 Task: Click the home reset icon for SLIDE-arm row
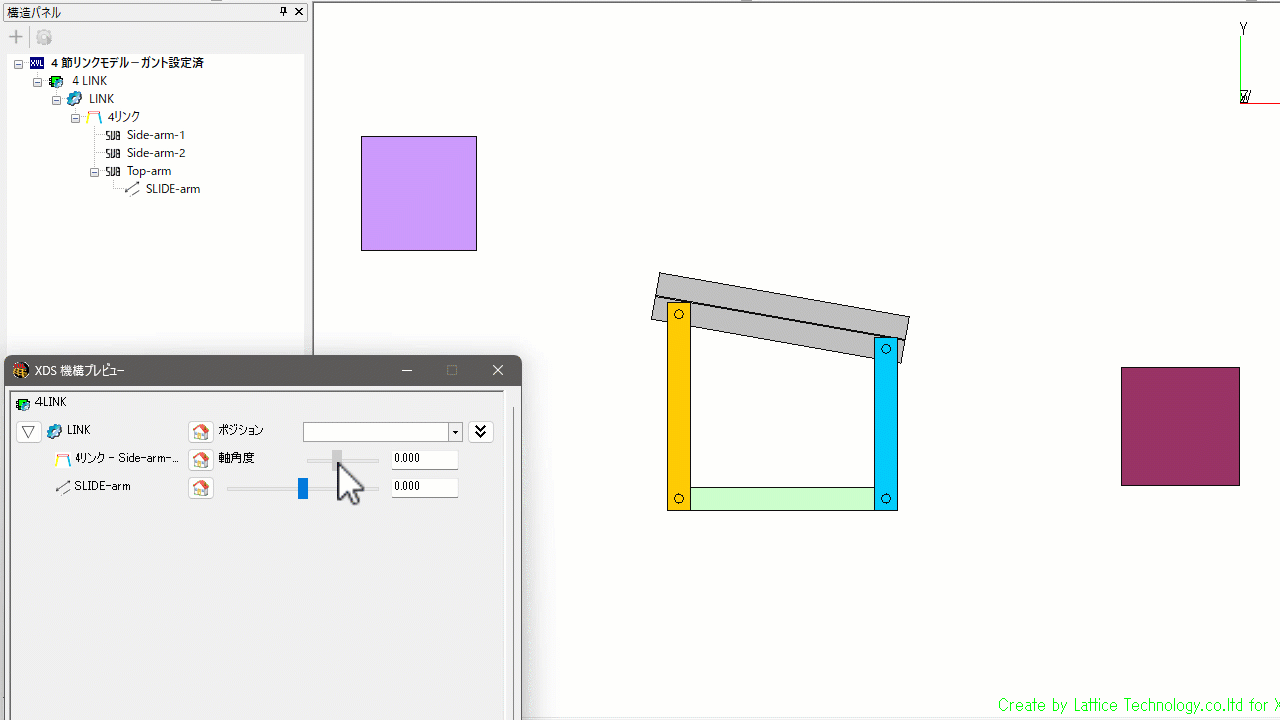[x=201, y=488]
